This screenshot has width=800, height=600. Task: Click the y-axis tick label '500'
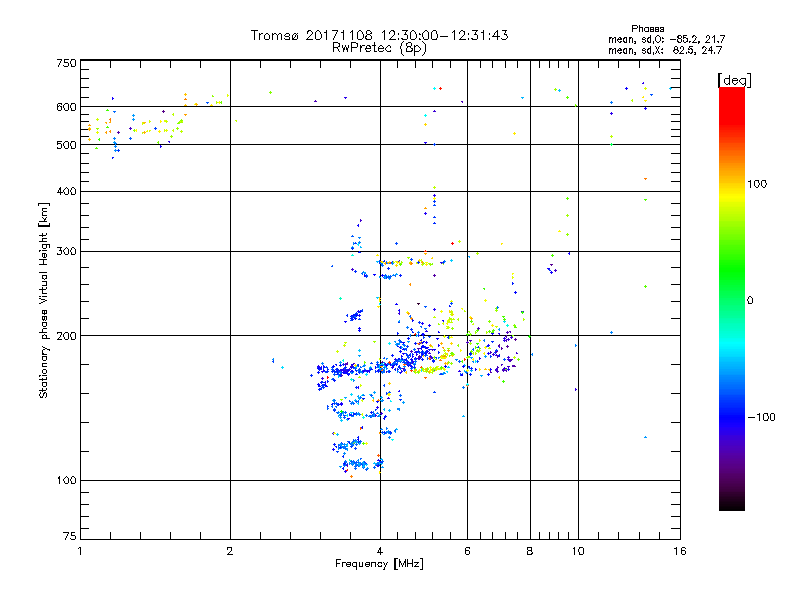tap(66, 145)
